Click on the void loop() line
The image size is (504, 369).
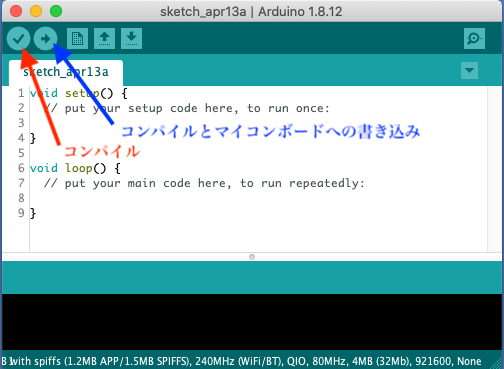coord(75,168)
